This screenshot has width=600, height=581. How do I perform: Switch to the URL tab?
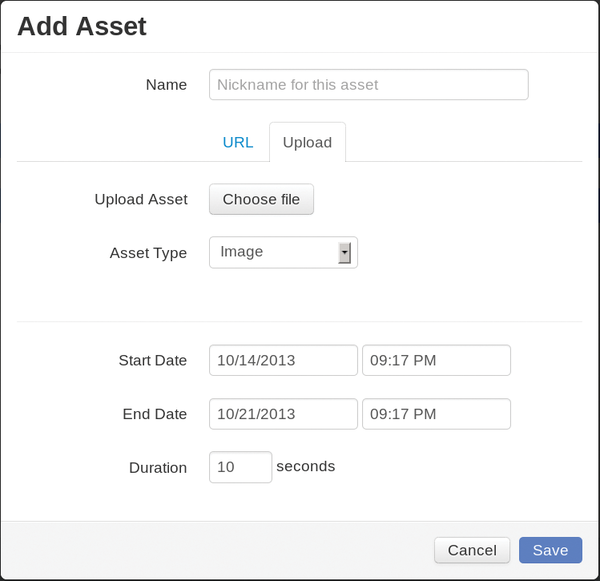point(238,142)
